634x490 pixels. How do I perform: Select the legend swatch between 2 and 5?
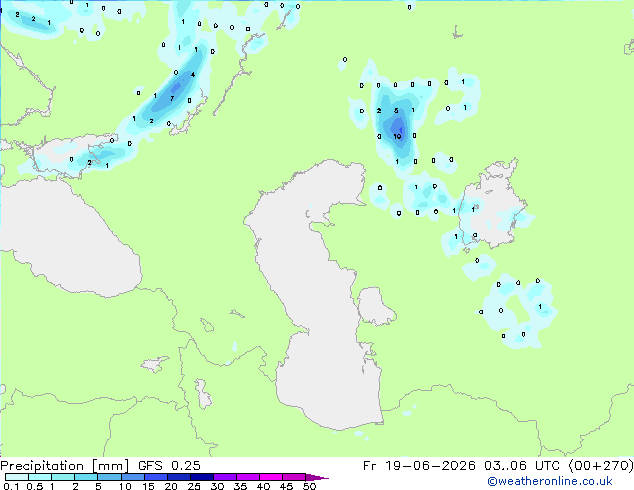pos(86,477)
